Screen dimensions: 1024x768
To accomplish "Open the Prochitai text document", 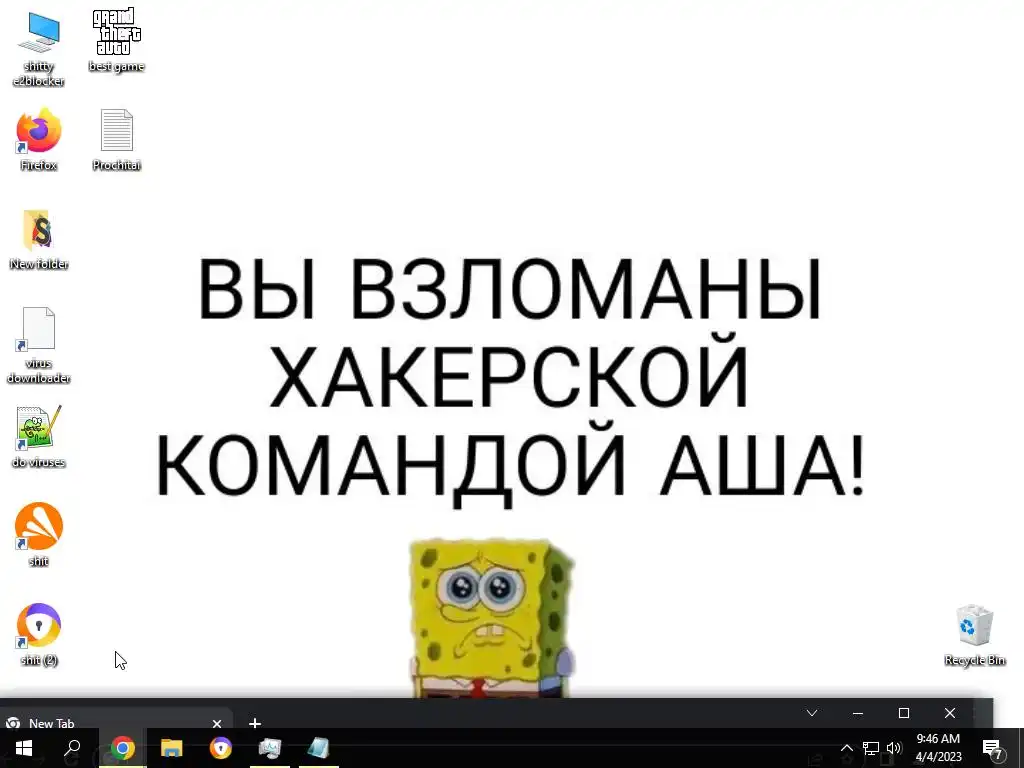I will (116, 140).
